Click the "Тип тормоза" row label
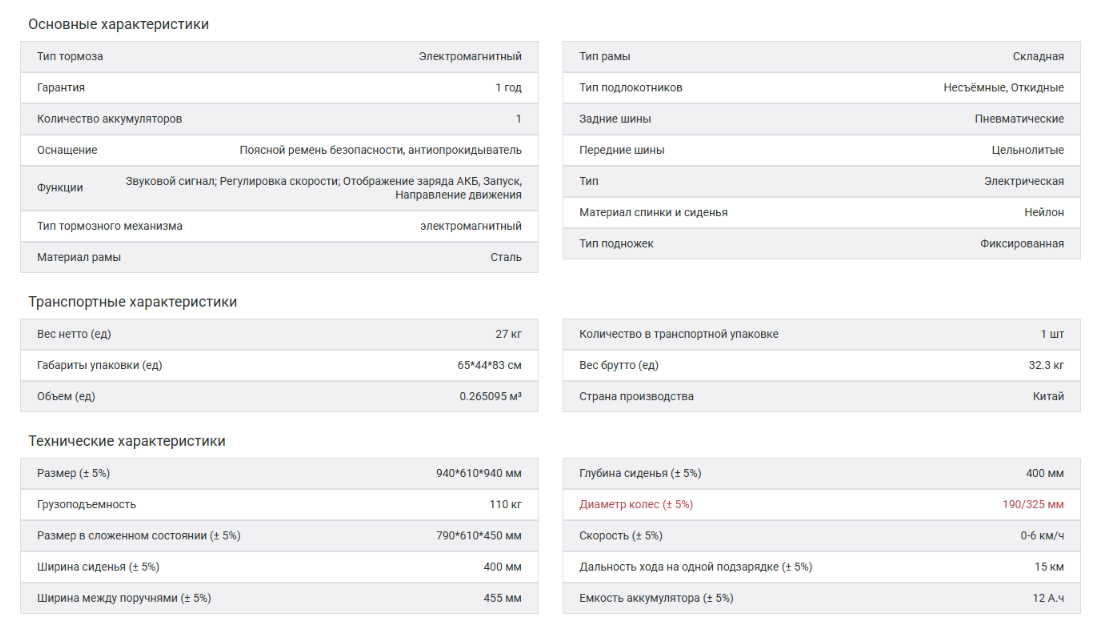The width and height of the screenshot is (1105, 633). pos(70,56)
